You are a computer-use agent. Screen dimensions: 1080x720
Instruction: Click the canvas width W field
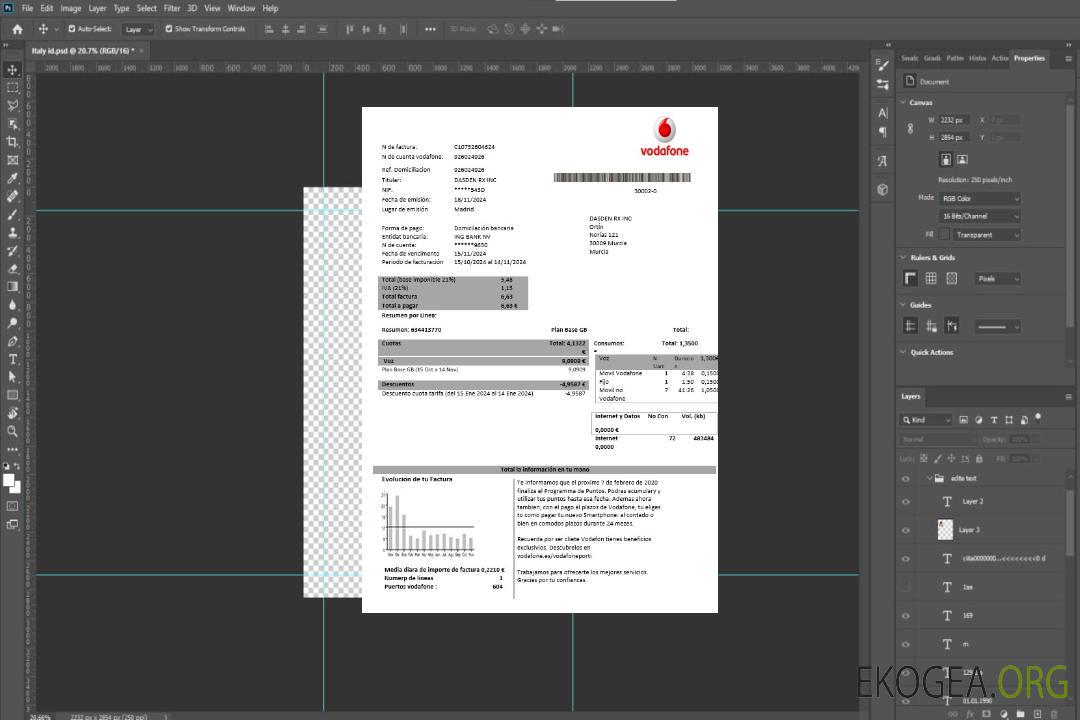(x=954, y=120)
